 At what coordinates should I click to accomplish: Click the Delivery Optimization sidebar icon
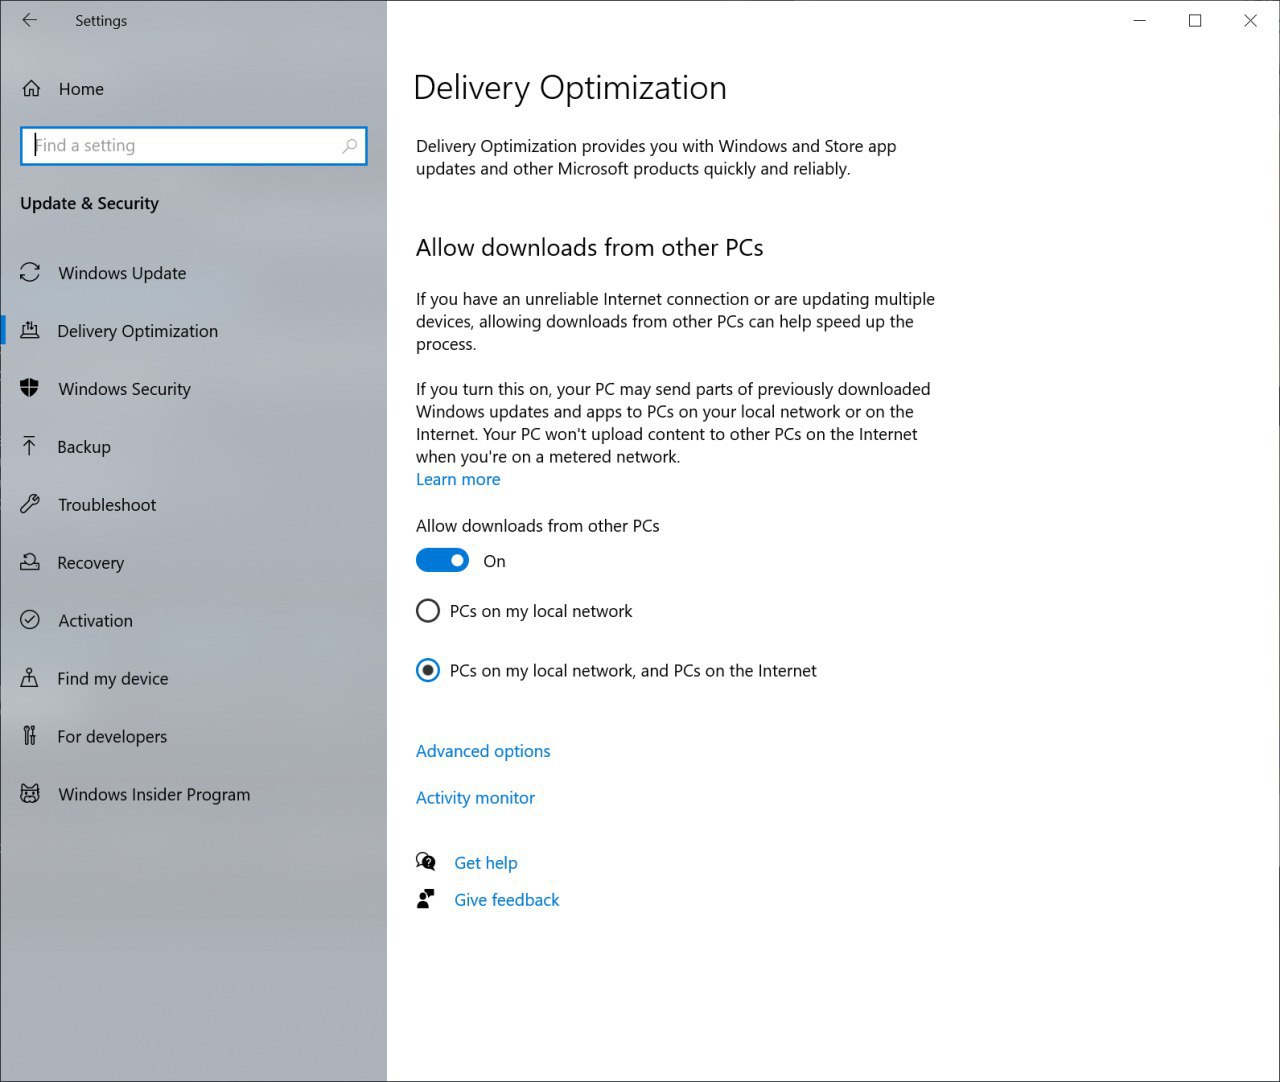(x=30, y=330)
